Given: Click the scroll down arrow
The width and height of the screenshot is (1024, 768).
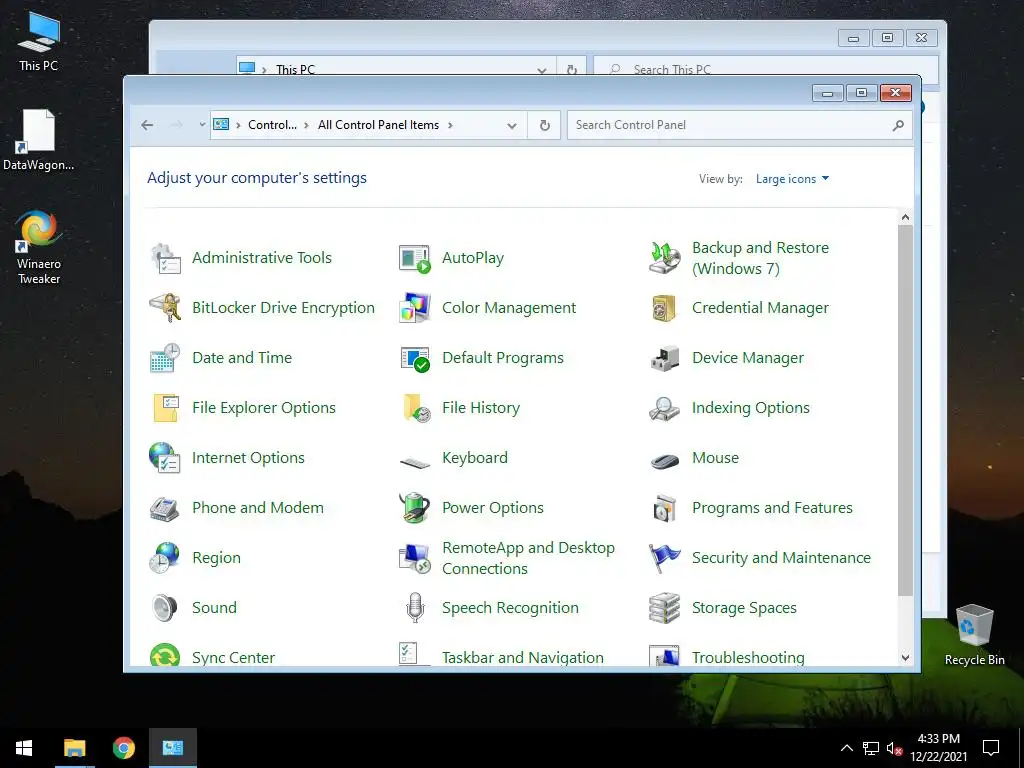Looking at the screenshot, I should pos(905,658).
